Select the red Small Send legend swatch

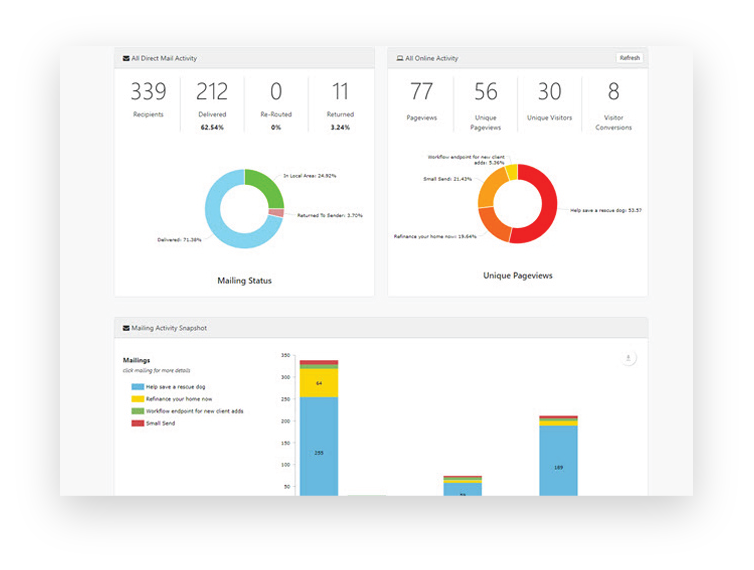[x=138, y=423]
